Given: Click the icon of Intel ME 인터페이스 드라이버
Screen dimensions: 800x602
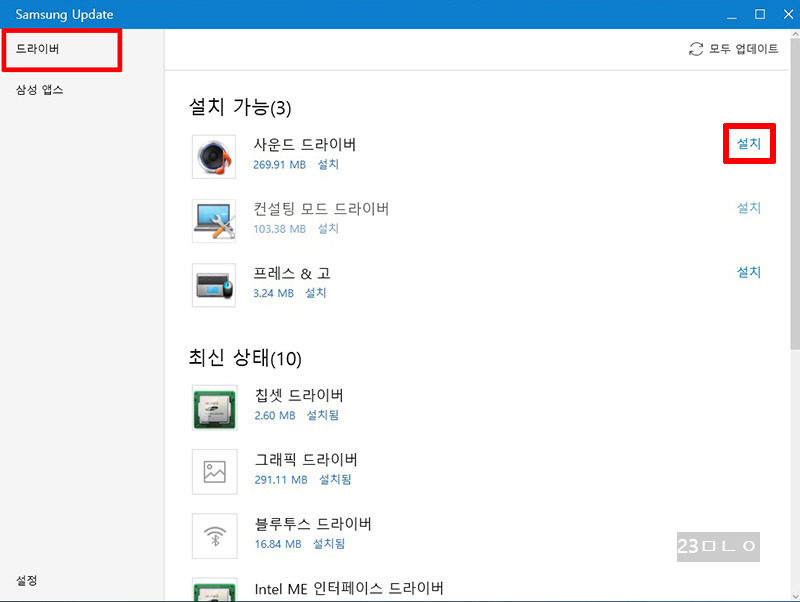Looking at the screenshot, I should point(214,590).
